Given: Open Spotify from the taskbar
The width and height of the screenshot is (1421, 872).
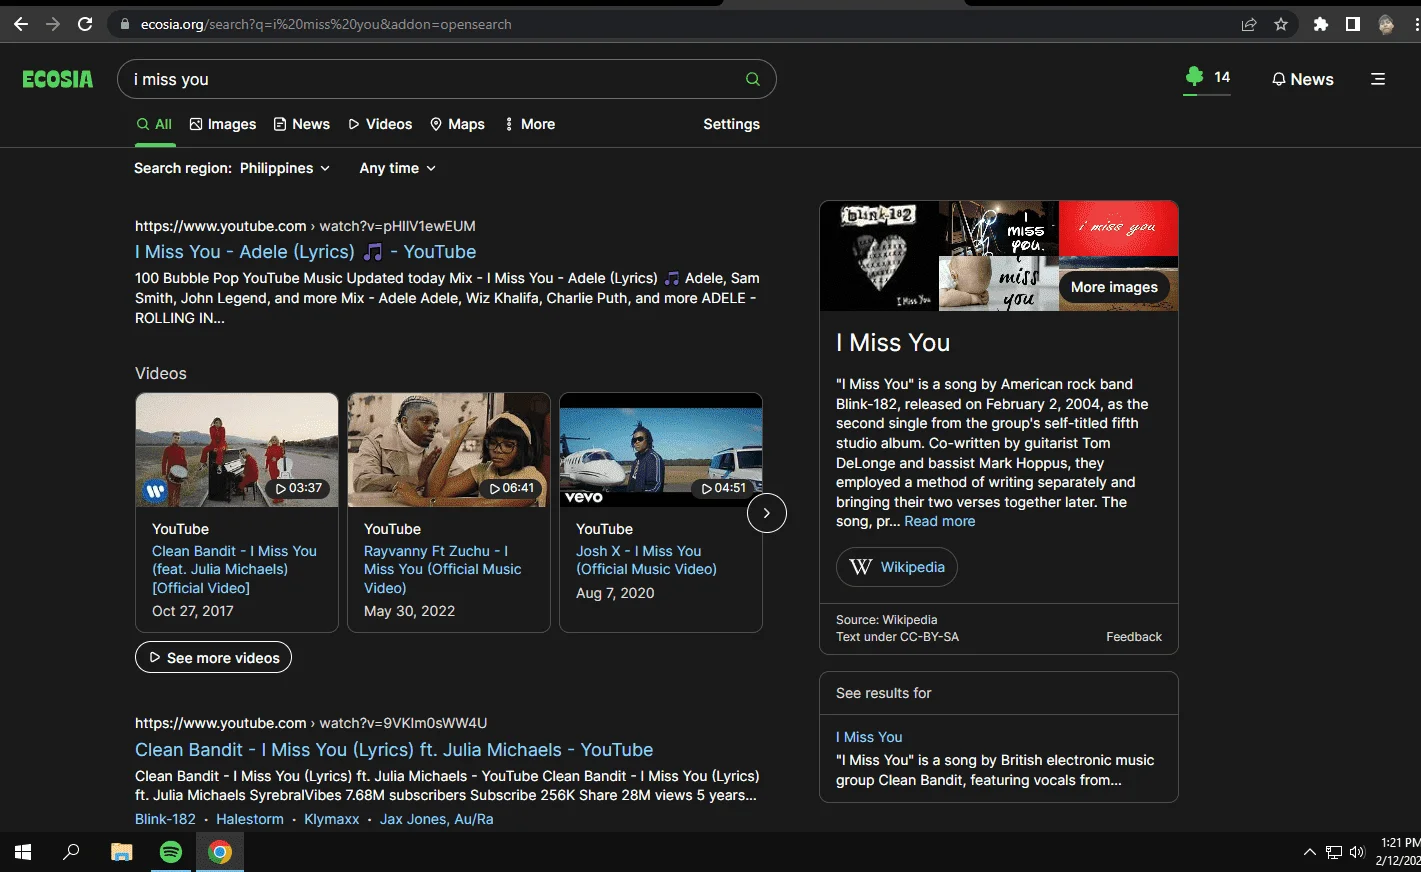Looking at the screenshot, I should tap(171, 852).
